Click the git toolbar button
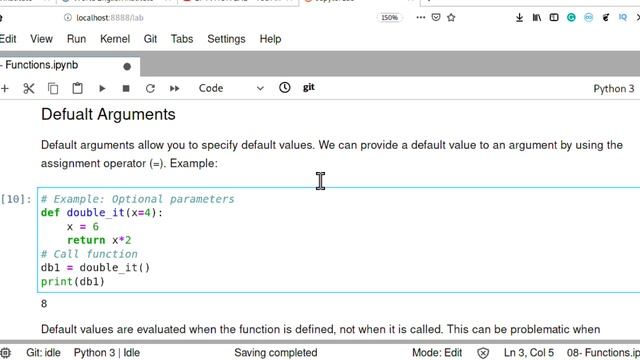 [x=309, y=87]
